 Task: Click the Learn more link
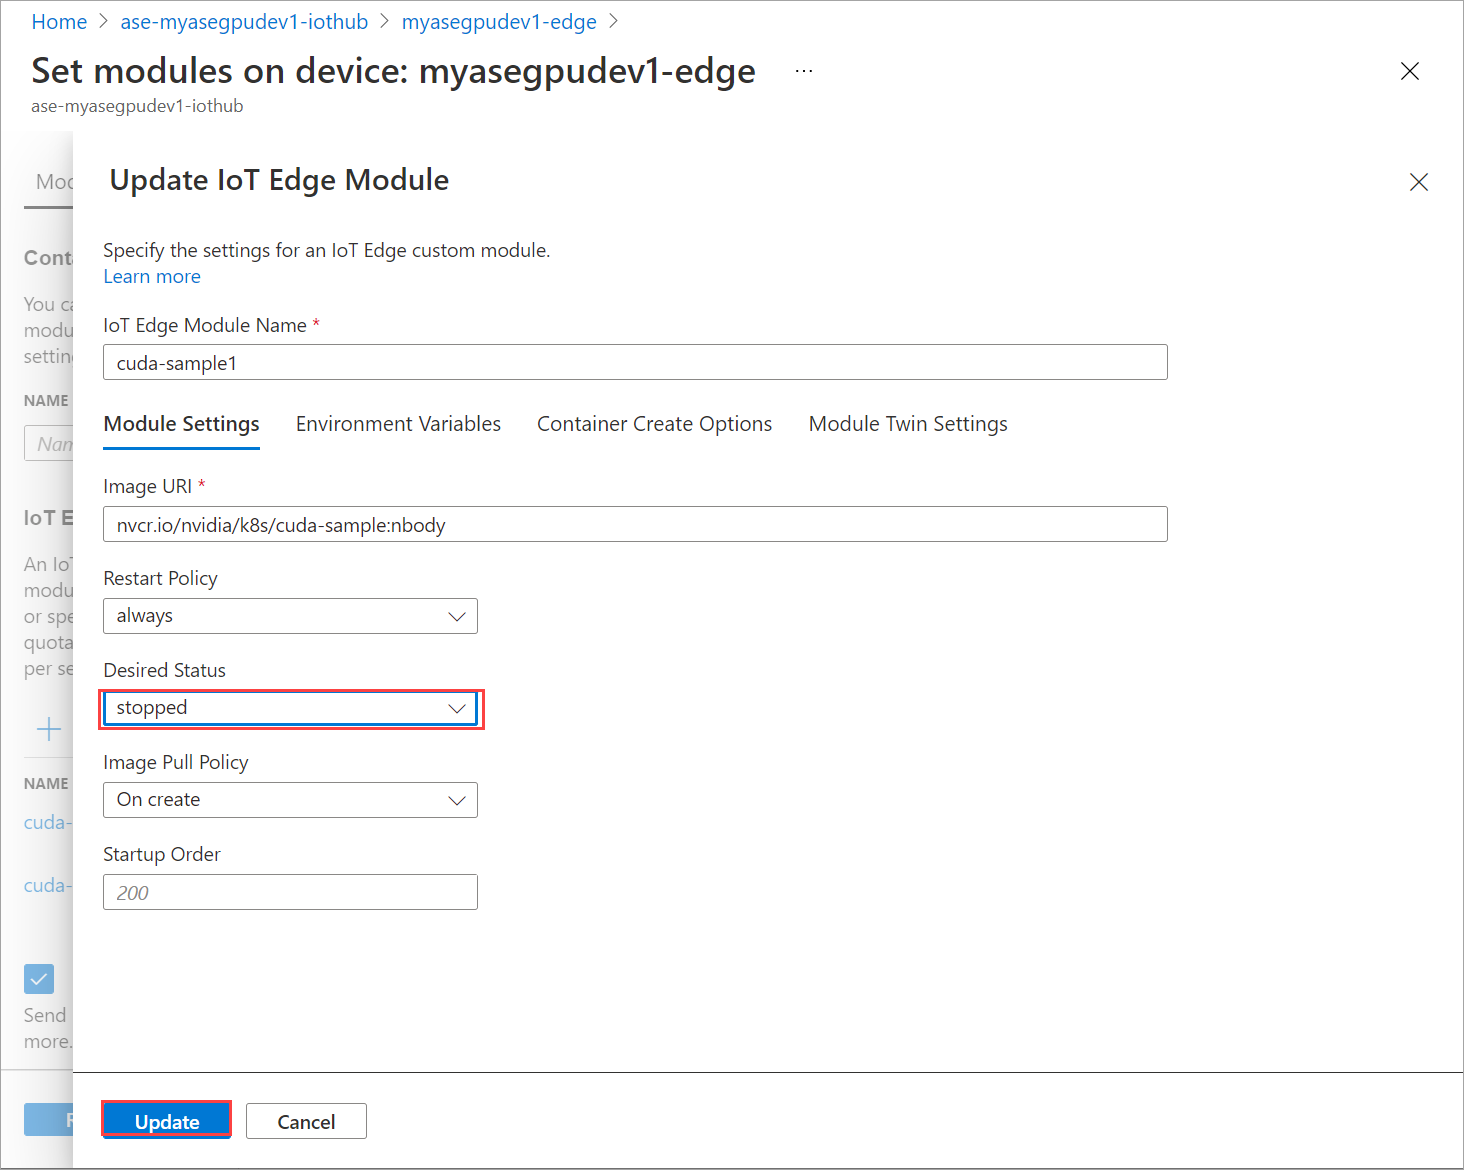pyautogui.click(x=151, y=276)
